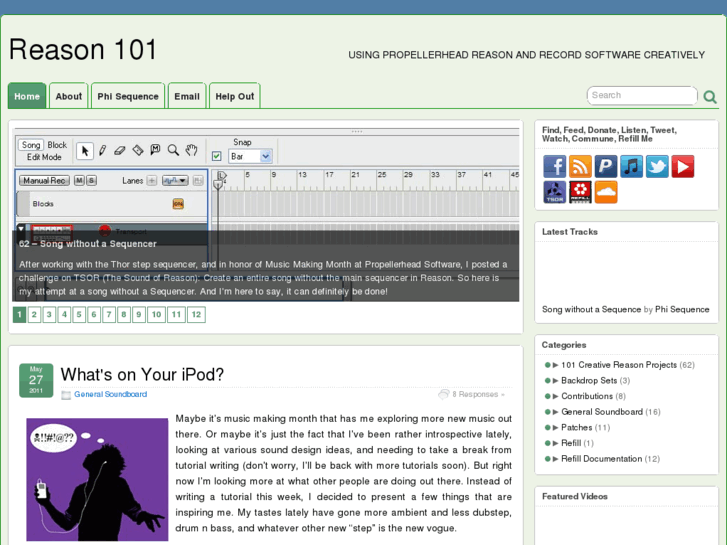
Task: Open slide page 5
Action: 79,315
